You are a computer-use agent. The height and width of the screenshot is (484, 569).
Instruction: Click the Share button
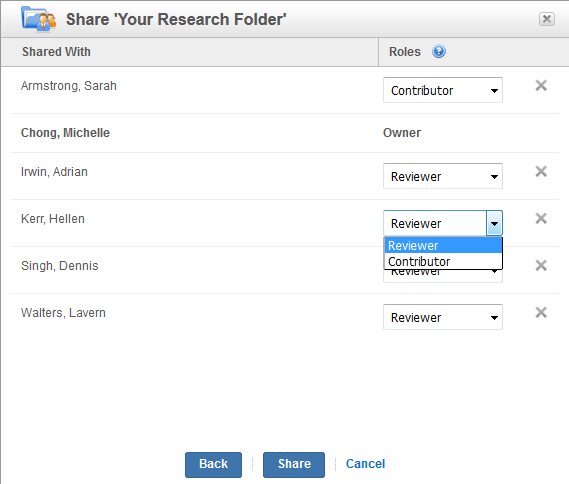click(294, 464)
